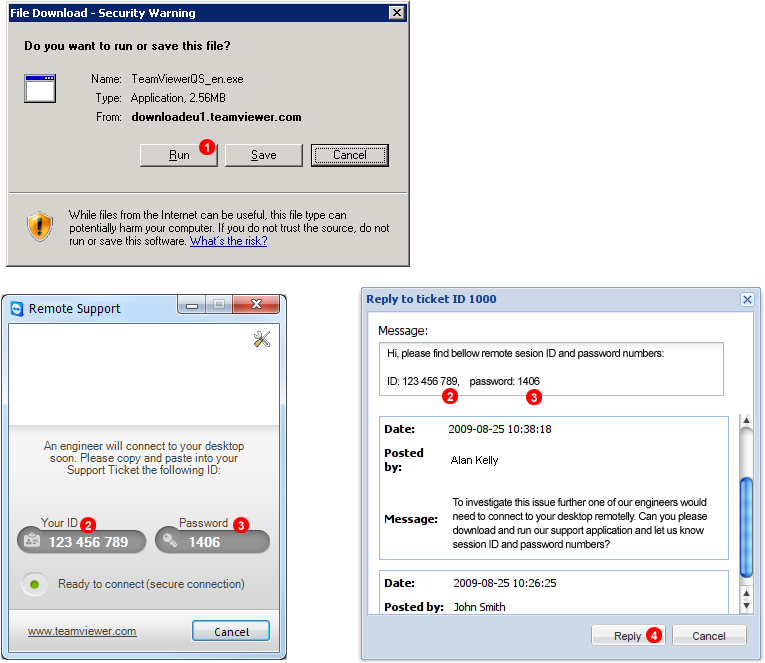Cancel the Reply to ticket ID 1000 dialog

coord(709,635)
